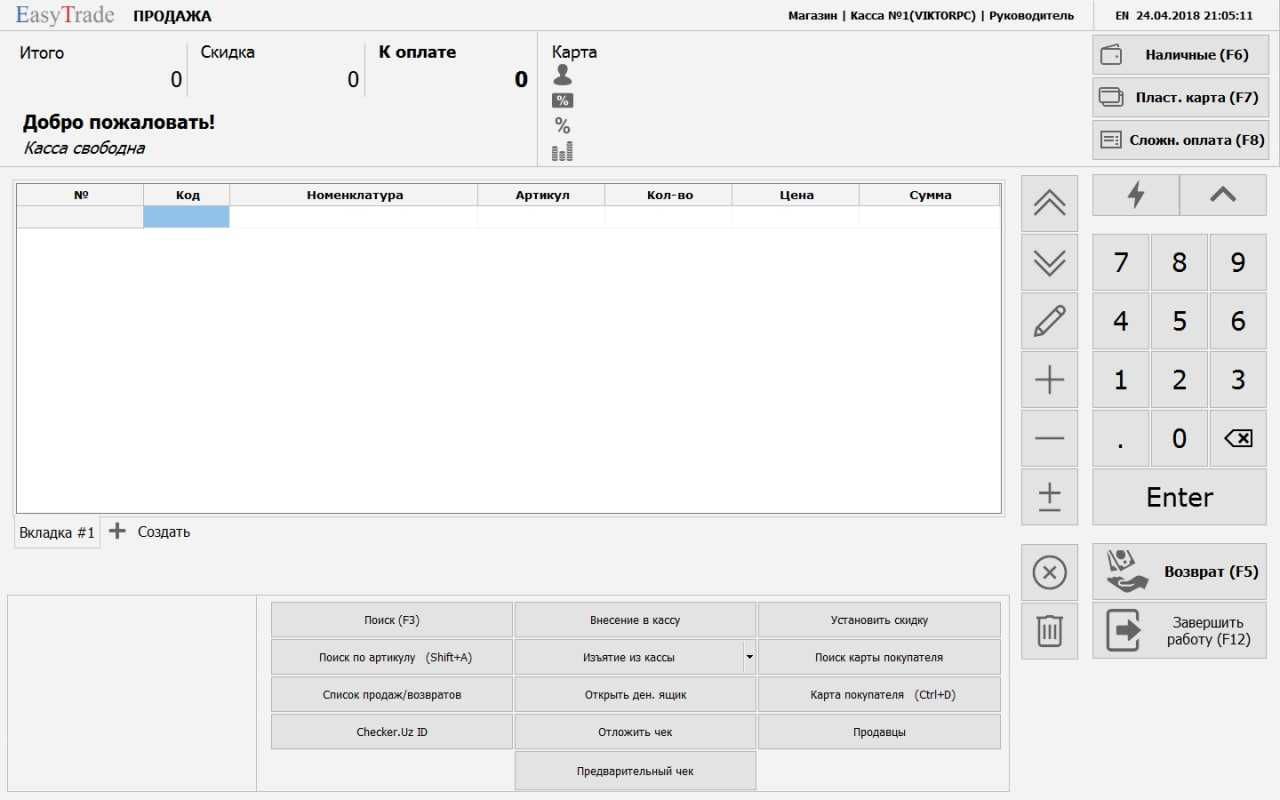Click the pencil edit icon
Image resolution: width=1280 pixels, height=800 pixels.
click(x=1049, y=321)
